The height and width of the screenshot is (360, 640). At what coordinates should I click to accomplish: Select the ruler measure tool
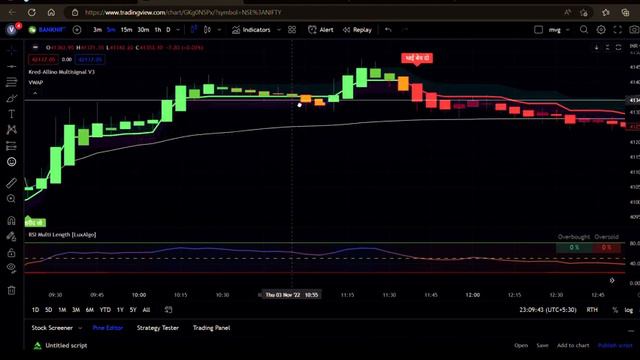11,182
